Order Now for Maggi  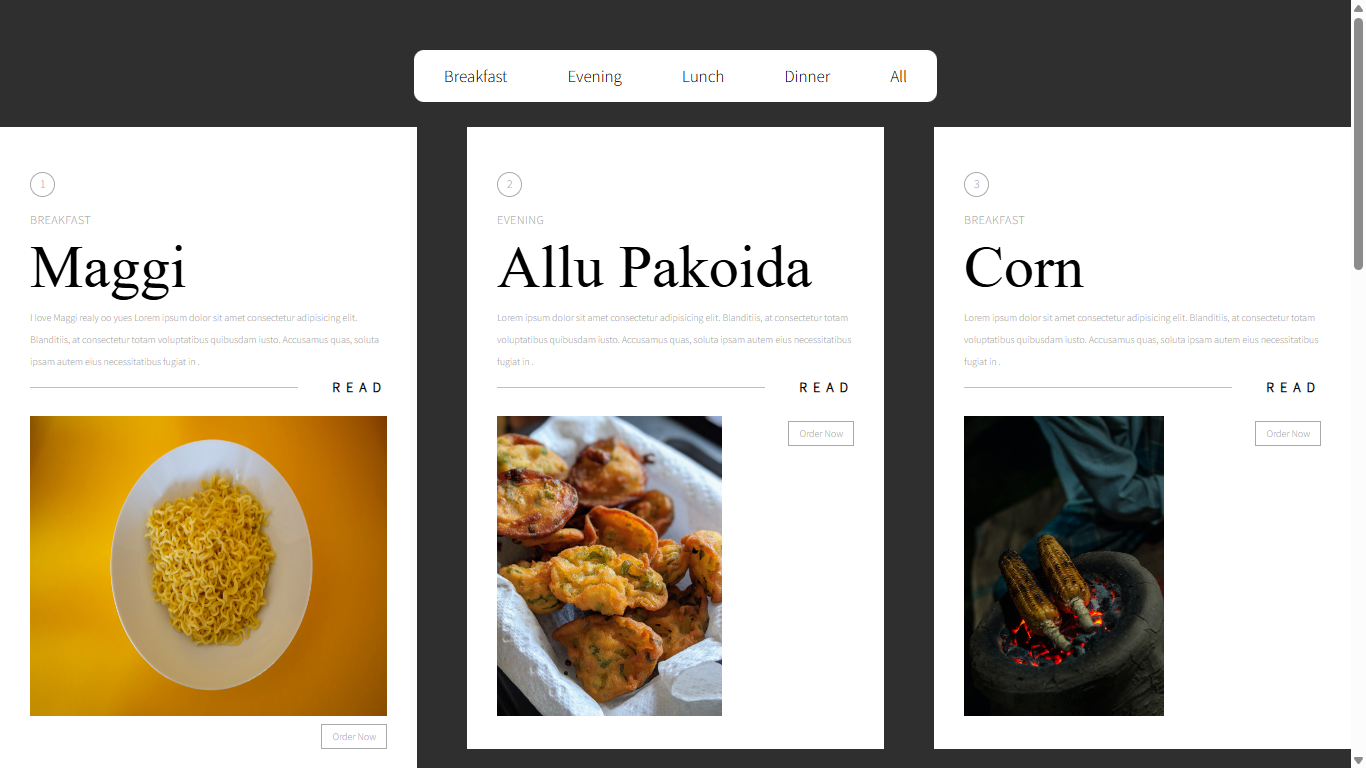[354, 736]
